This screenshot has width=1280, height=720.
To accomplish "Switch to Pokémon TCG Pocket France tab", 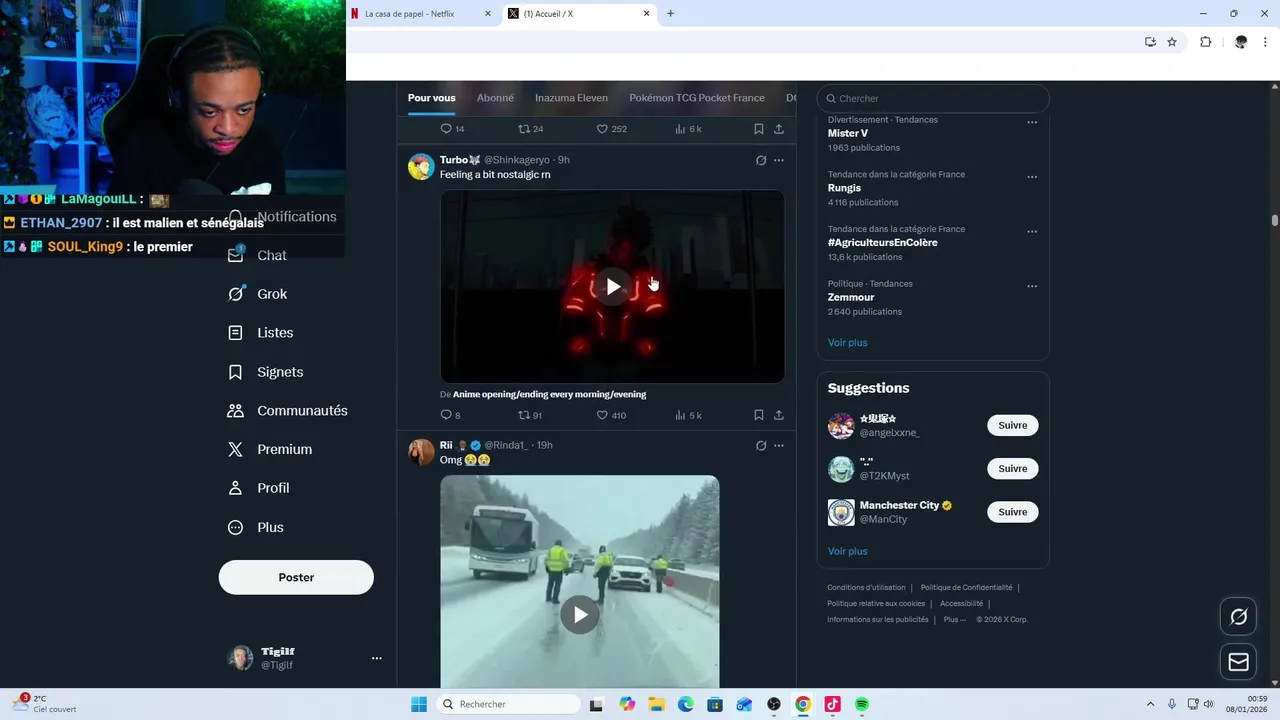I will tap(697, 98).
